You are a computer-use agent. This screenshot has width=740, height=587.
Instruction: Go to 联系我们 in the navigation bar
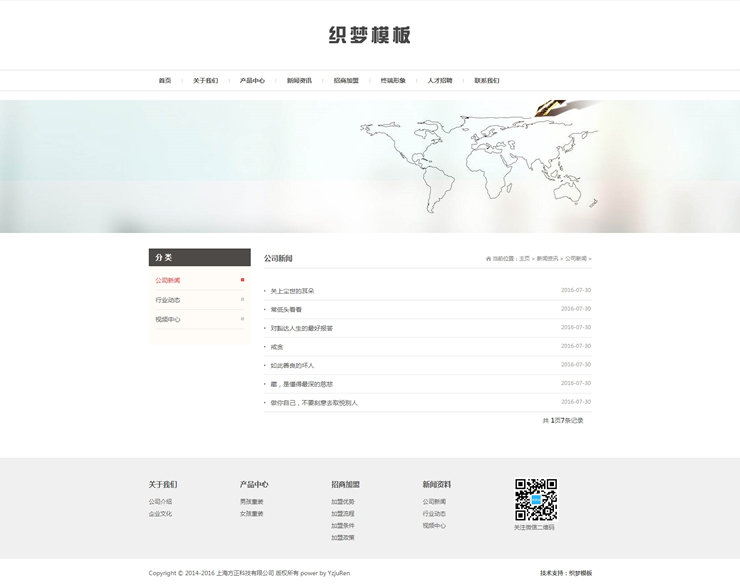[487, 80]
